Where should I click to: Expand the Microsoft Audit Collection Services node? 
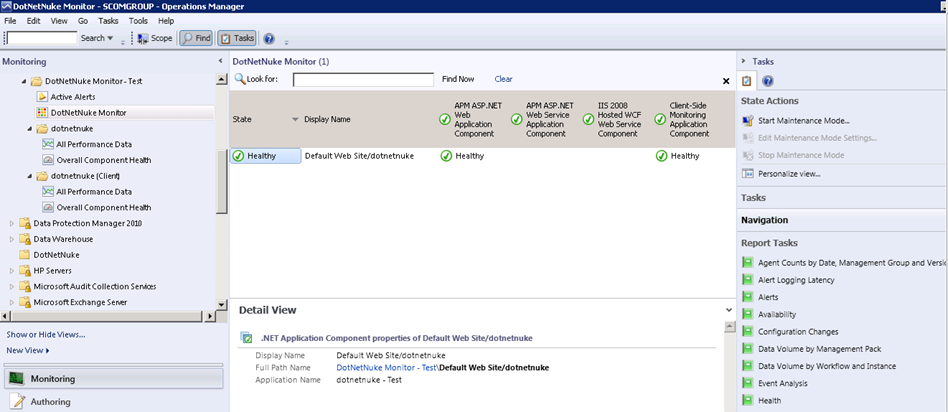pos(11,286)
